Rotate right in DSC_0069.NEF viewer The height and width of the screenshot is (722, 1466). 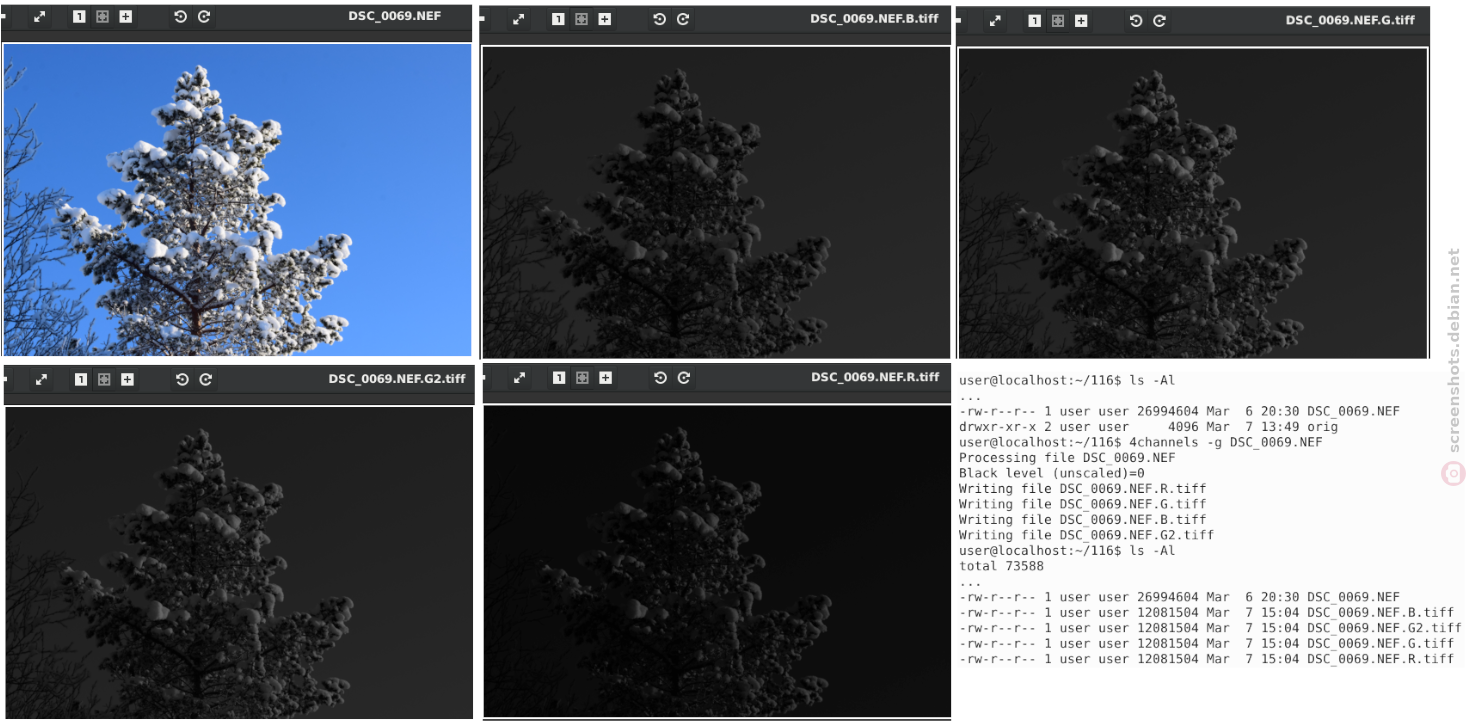coord(204,17)
